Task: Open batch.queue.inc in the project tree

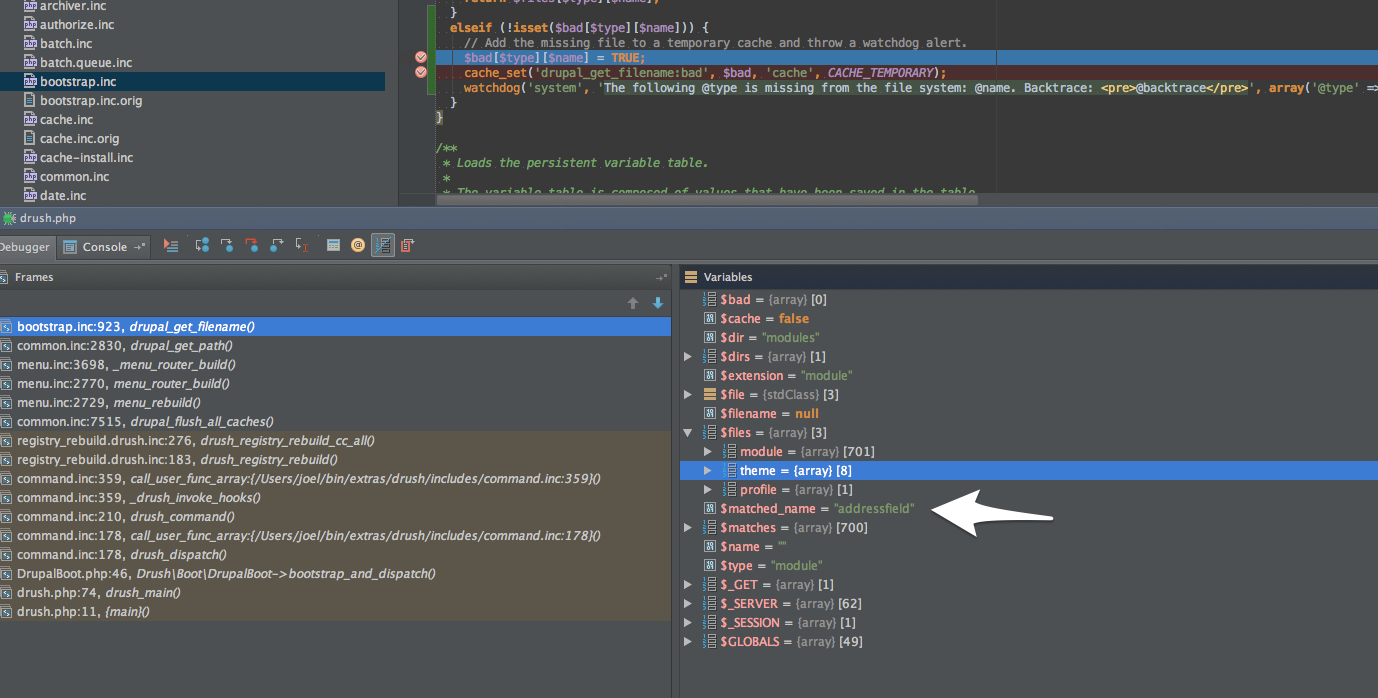Action: (x=86, y=63)
